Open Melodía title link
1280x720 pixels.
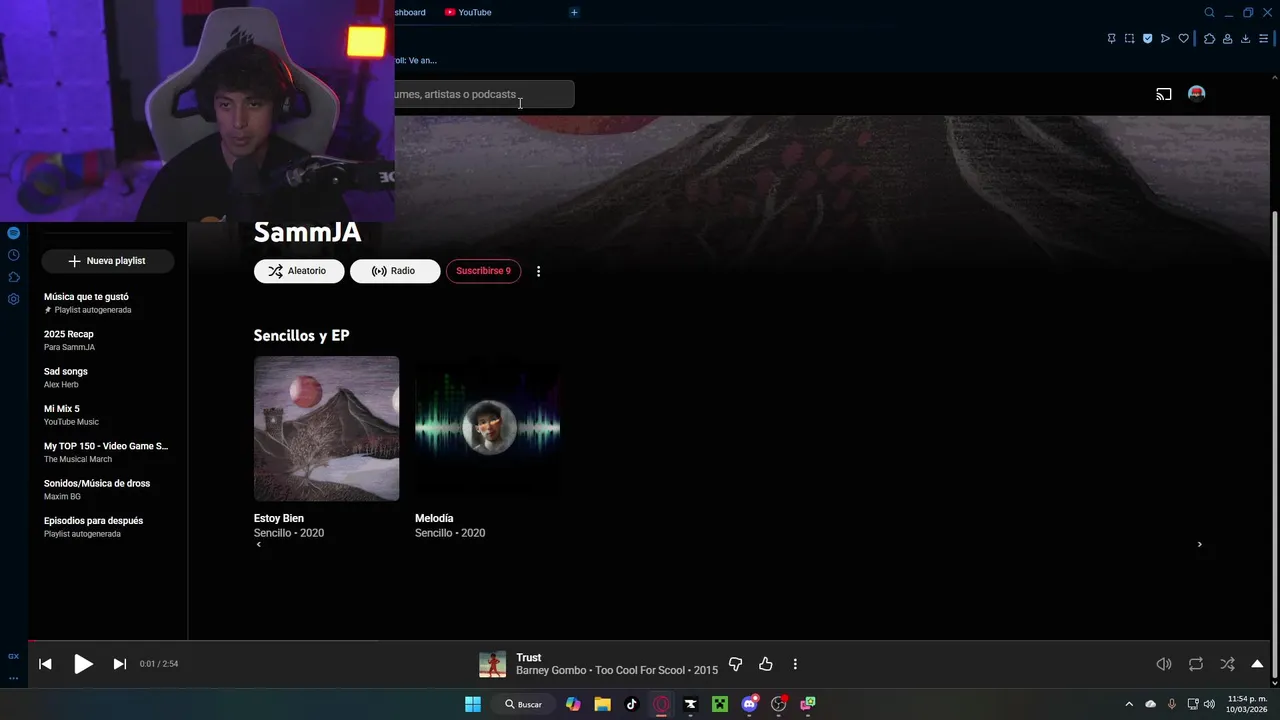[x=434, y=518]
